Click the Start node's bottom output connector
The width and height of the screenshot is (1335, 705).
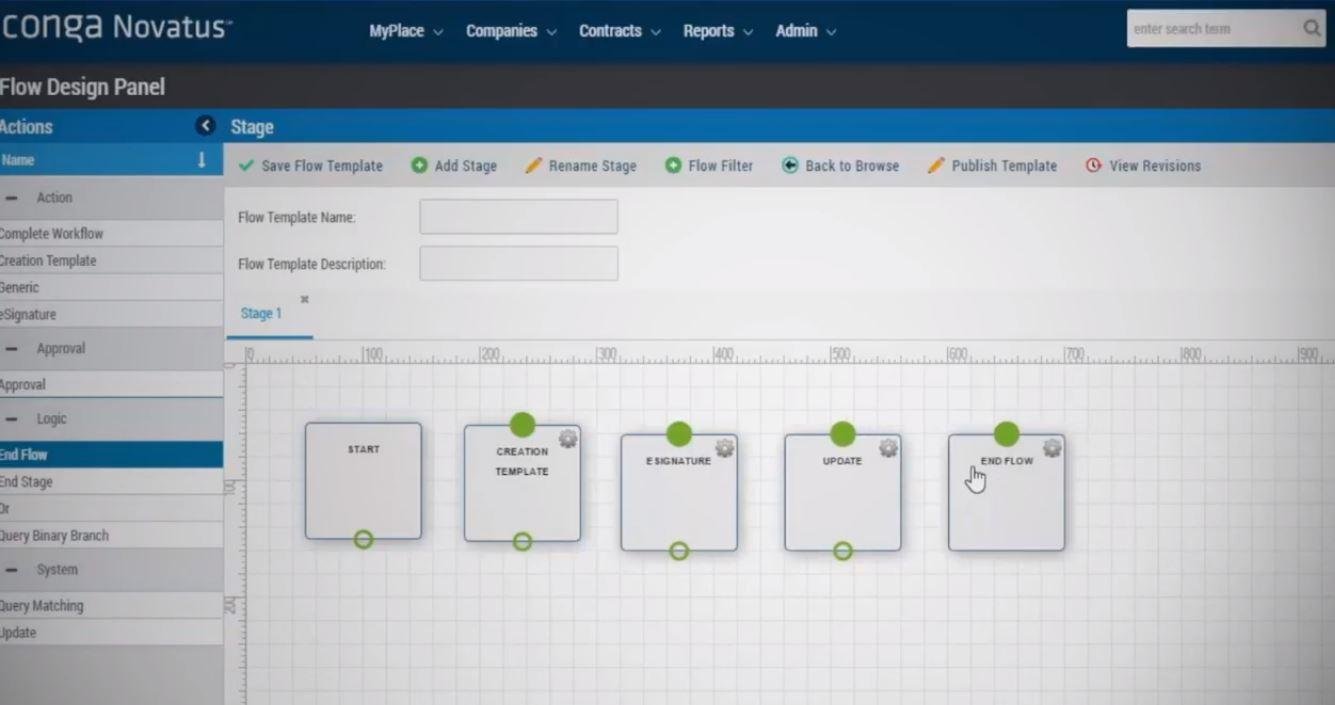tap(363, 539)
